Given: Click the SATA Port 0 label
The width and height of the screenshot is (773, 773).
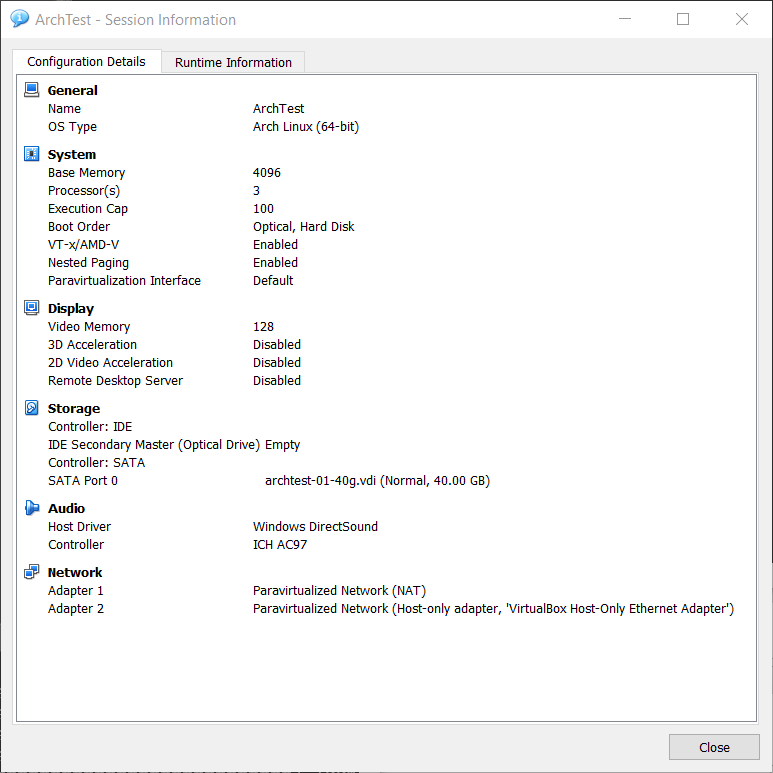Looking at the screenshot, I should pos(83,481).
